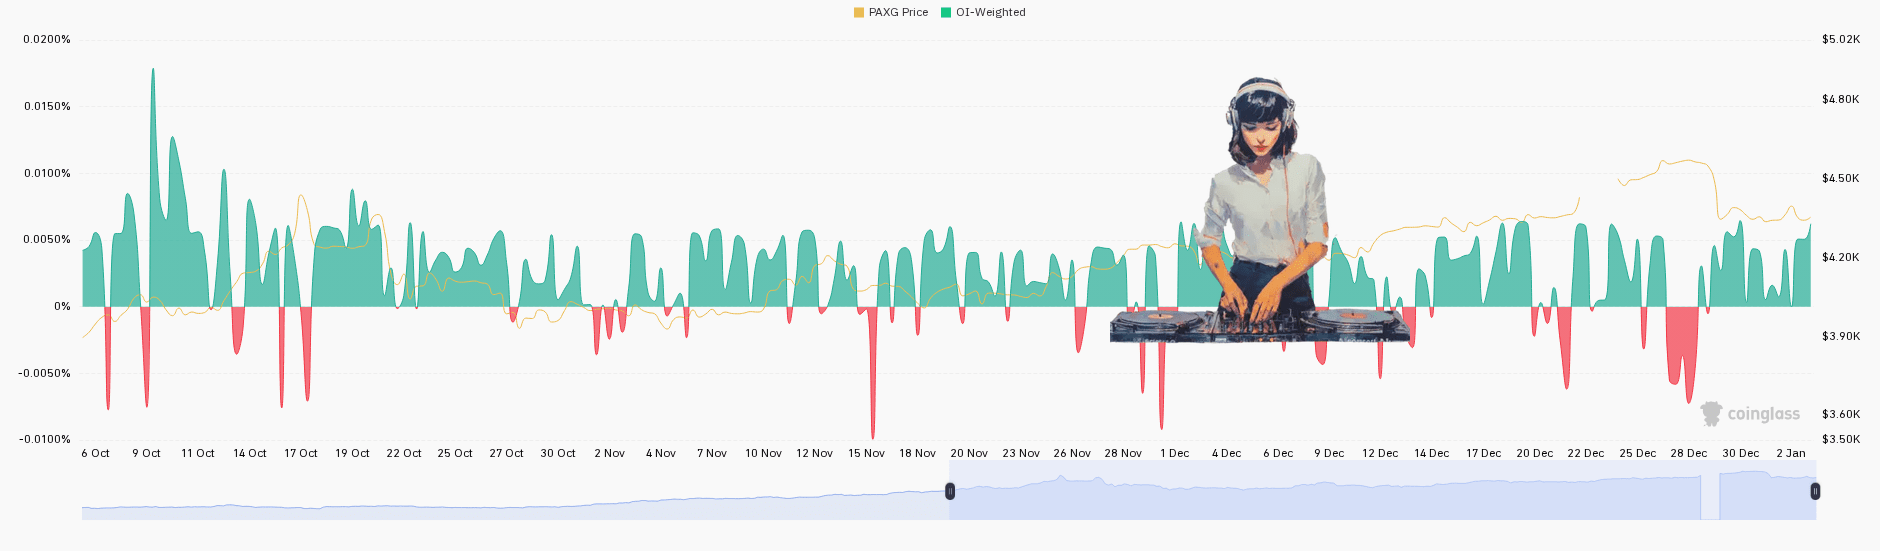Viewport: 1880px width, 551px height.
Task: Click the 9 Dec date label
Action: tap(1329, 453)
